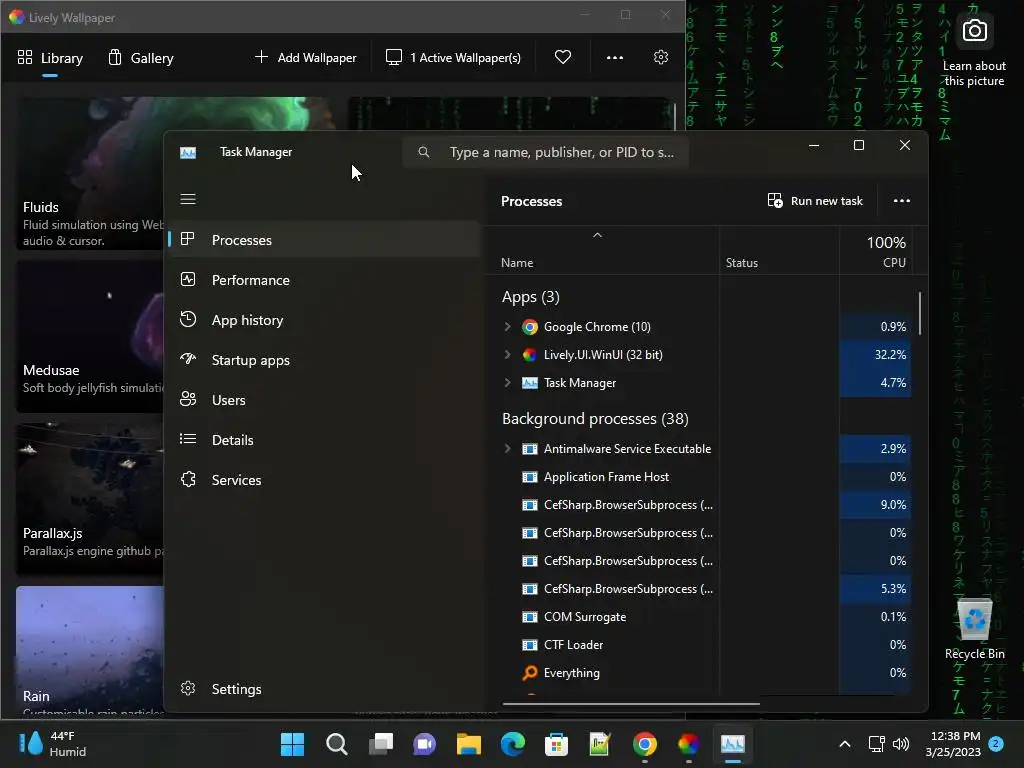Open the Recycle Bin desktop icon
Viewport: 1024px width, 768px height.
[974, 628]
